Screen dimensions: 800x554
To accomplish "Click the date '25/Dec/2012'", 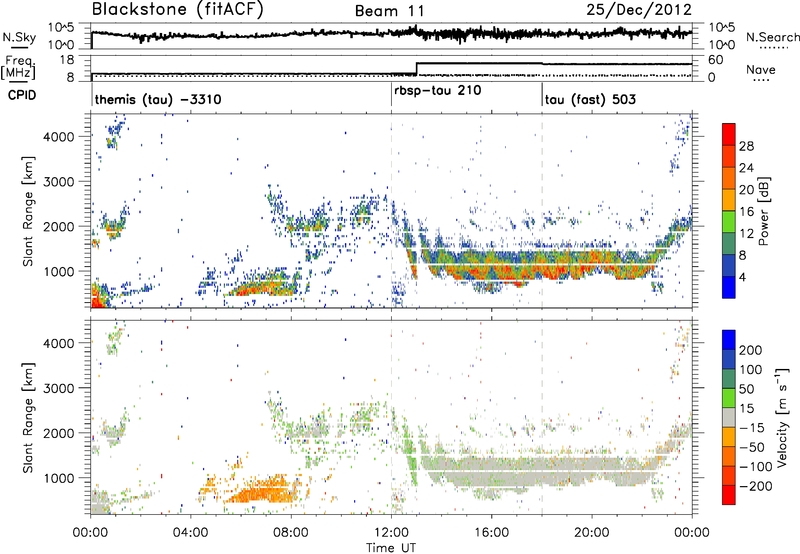I will click(639, 10).
